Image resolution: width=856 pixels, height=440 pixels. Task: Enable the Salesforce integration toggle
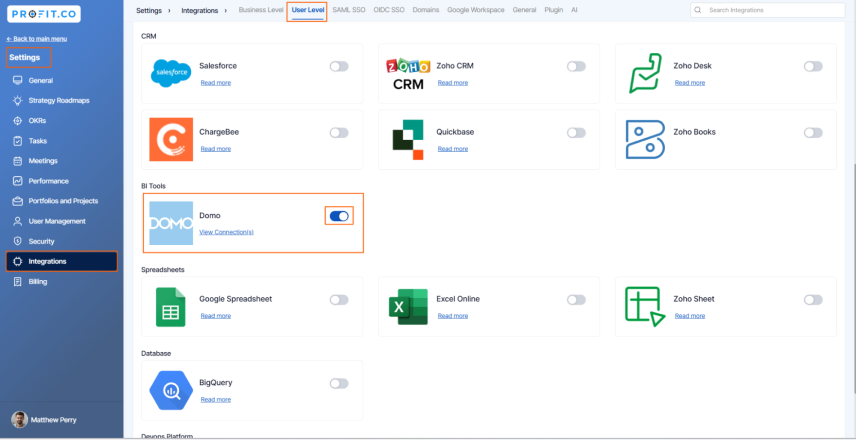click(x=338, y=66)
